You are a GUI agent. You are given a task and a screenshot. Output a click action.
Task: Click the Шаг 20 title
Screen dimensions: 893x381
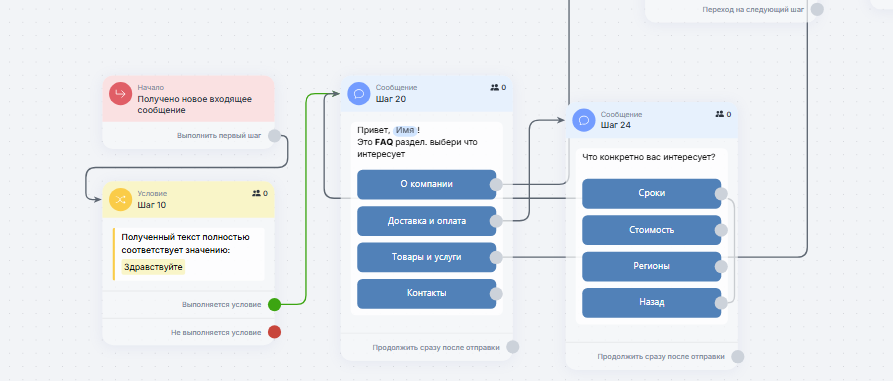pos(391,99)
